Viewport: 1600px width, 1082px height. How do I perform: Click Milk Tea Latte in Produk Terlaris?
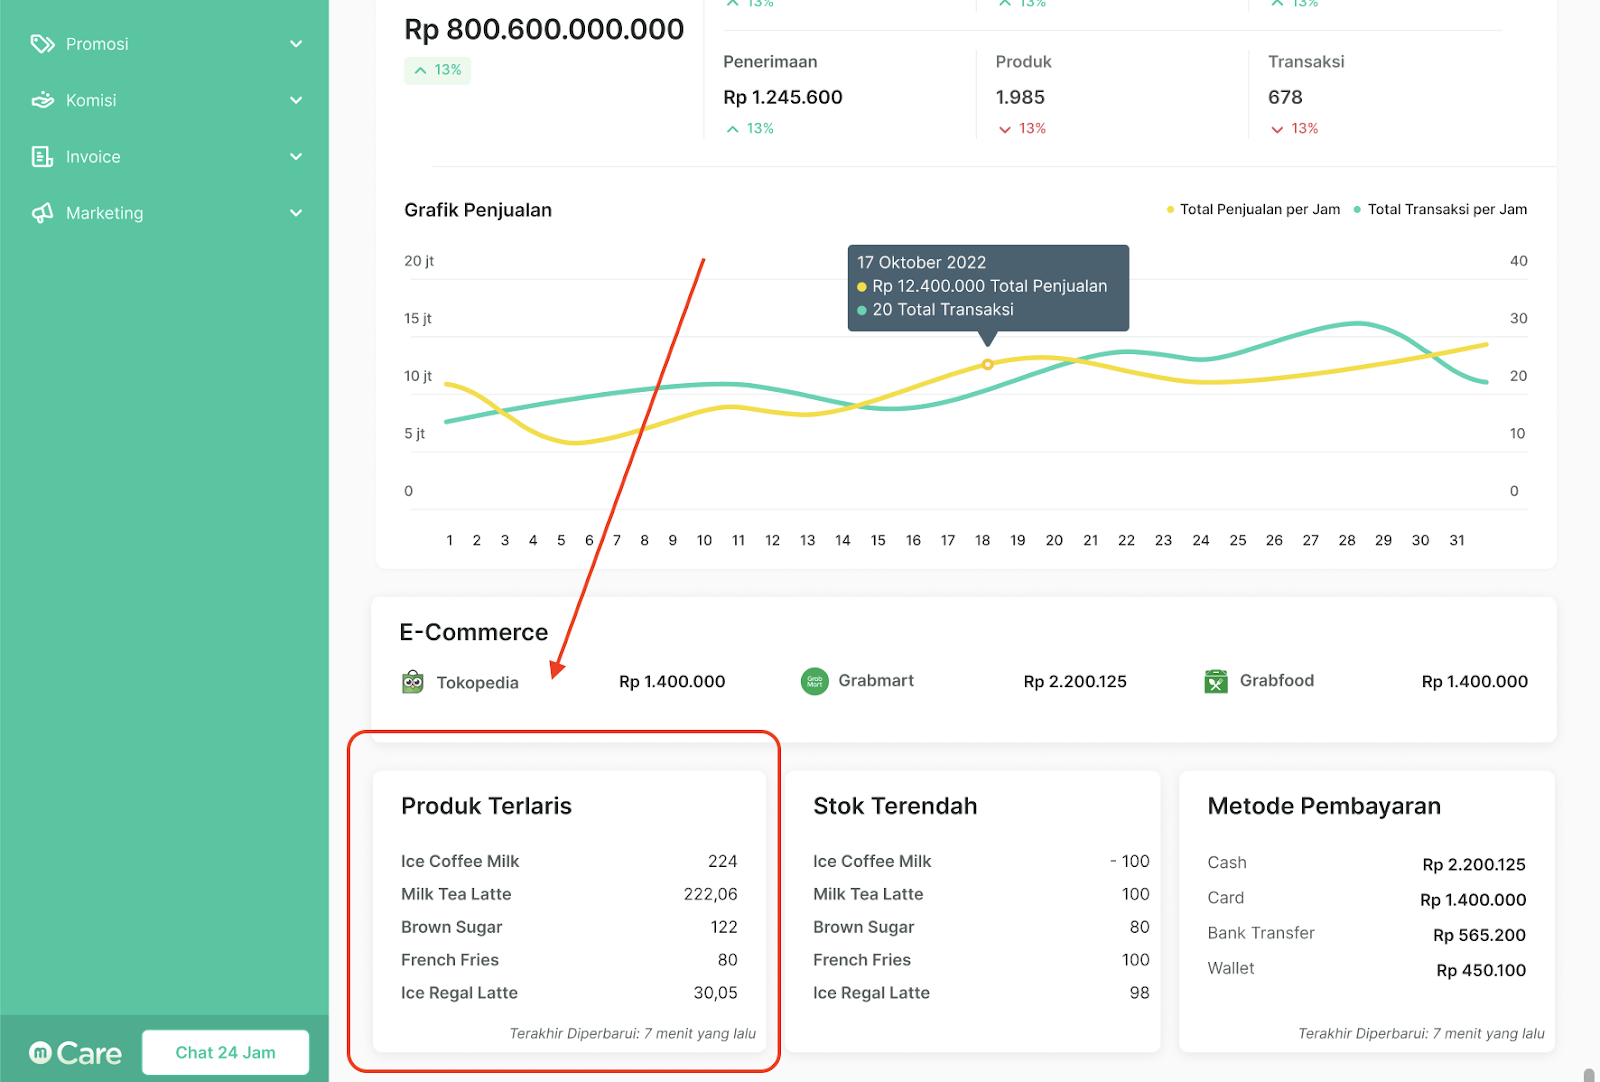456,894
